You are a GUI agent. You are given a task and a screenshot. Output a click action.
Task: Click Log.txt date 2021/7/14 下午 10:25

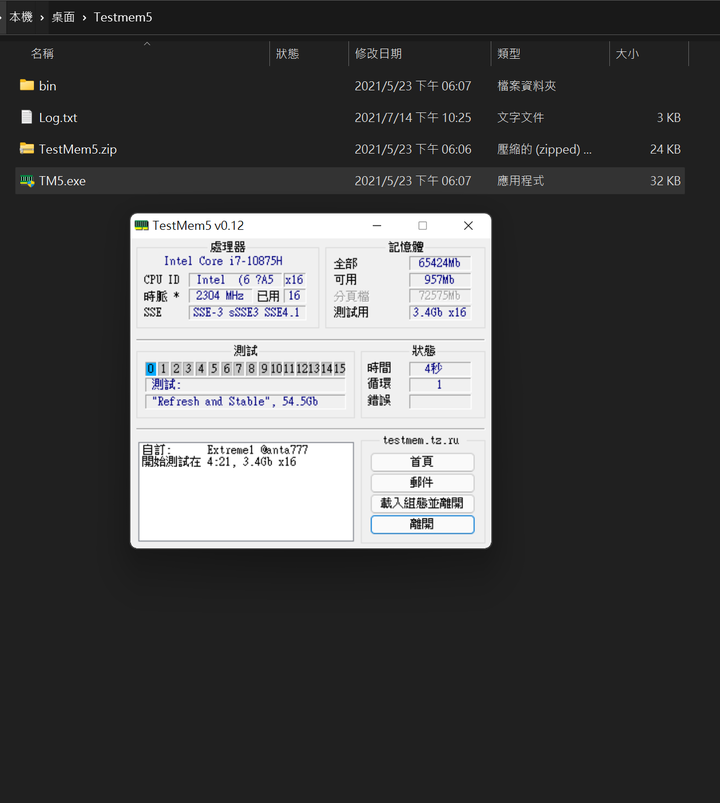tap(413, 117)
